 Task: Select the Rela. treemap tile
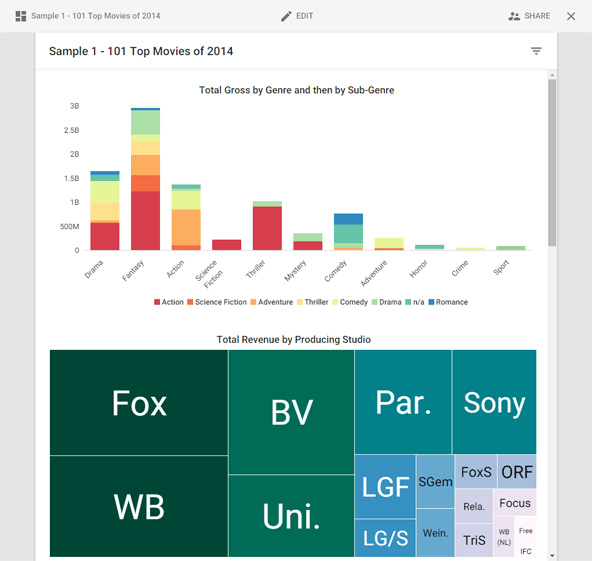point(474,506)
